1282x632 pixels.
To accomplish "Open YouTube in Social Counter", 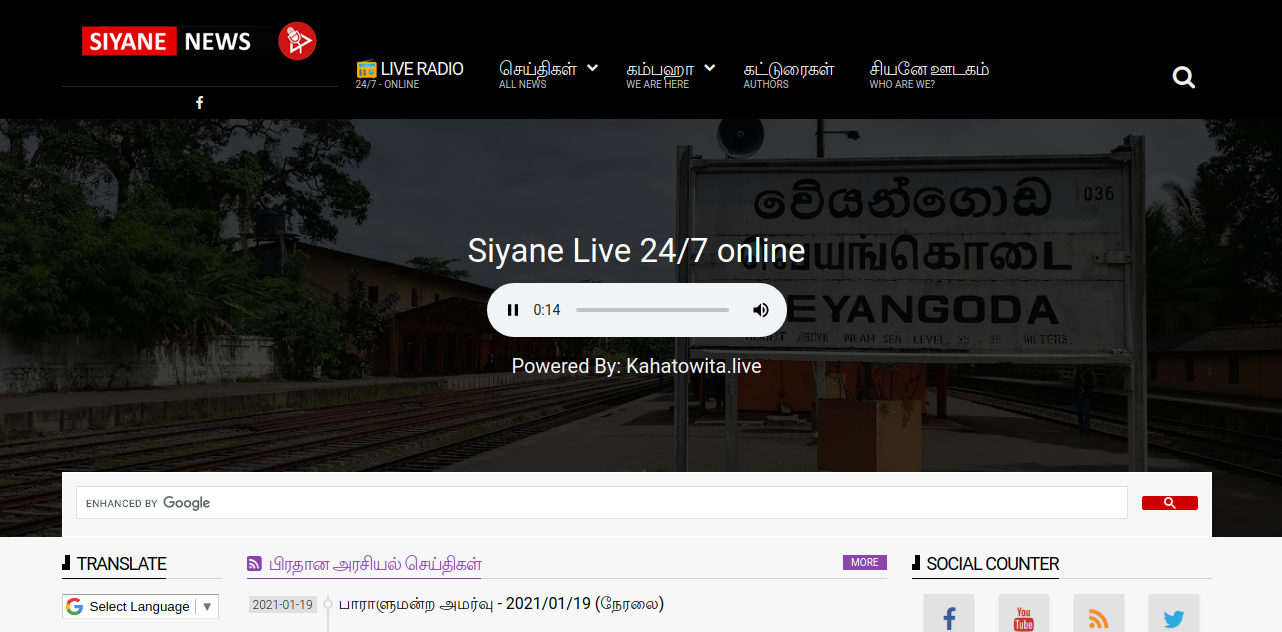I will (x=1024, y=614).
